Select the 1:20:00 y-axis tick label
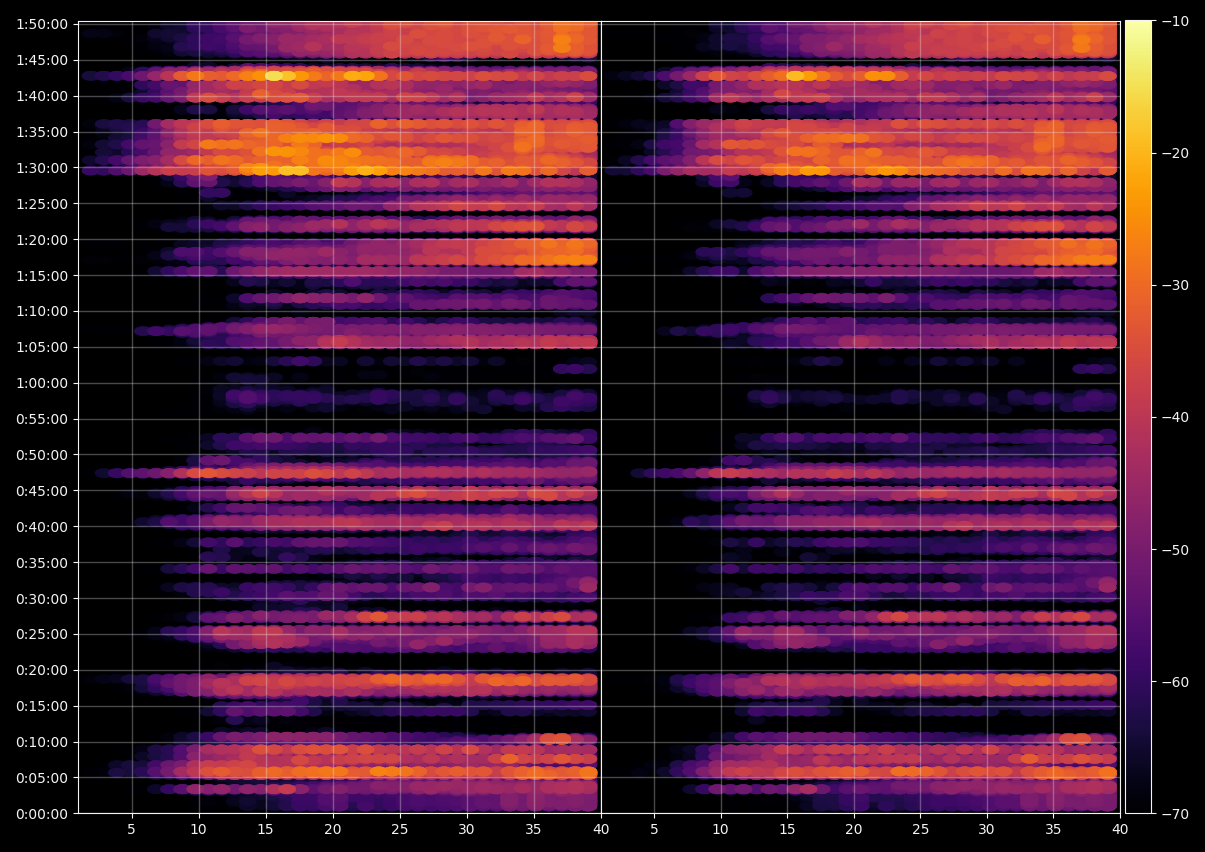This screenshot has width=1205, height=852. tap(42, 240)
